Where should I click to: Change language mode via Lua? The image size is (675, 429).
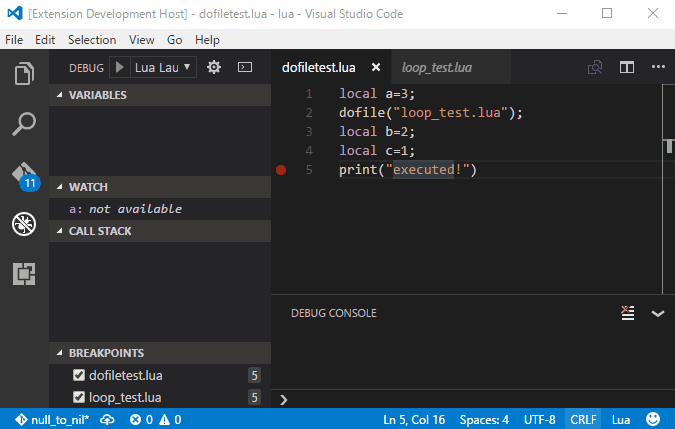[621, 420]
